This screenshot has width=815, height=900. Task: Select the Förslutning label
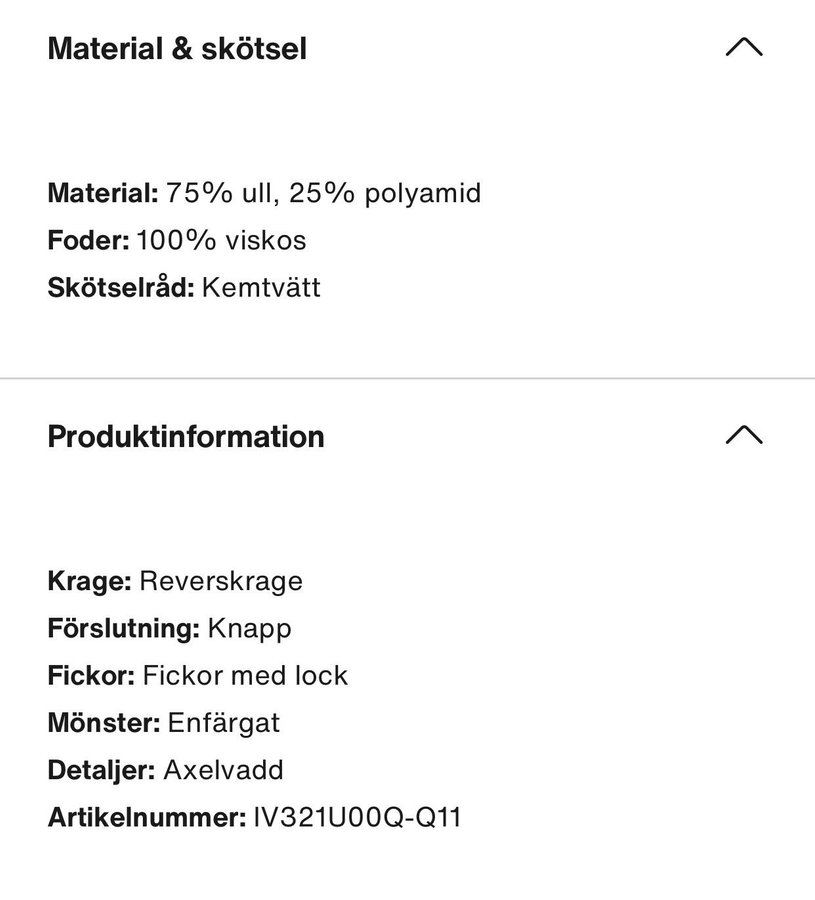(x=123, y=629)
